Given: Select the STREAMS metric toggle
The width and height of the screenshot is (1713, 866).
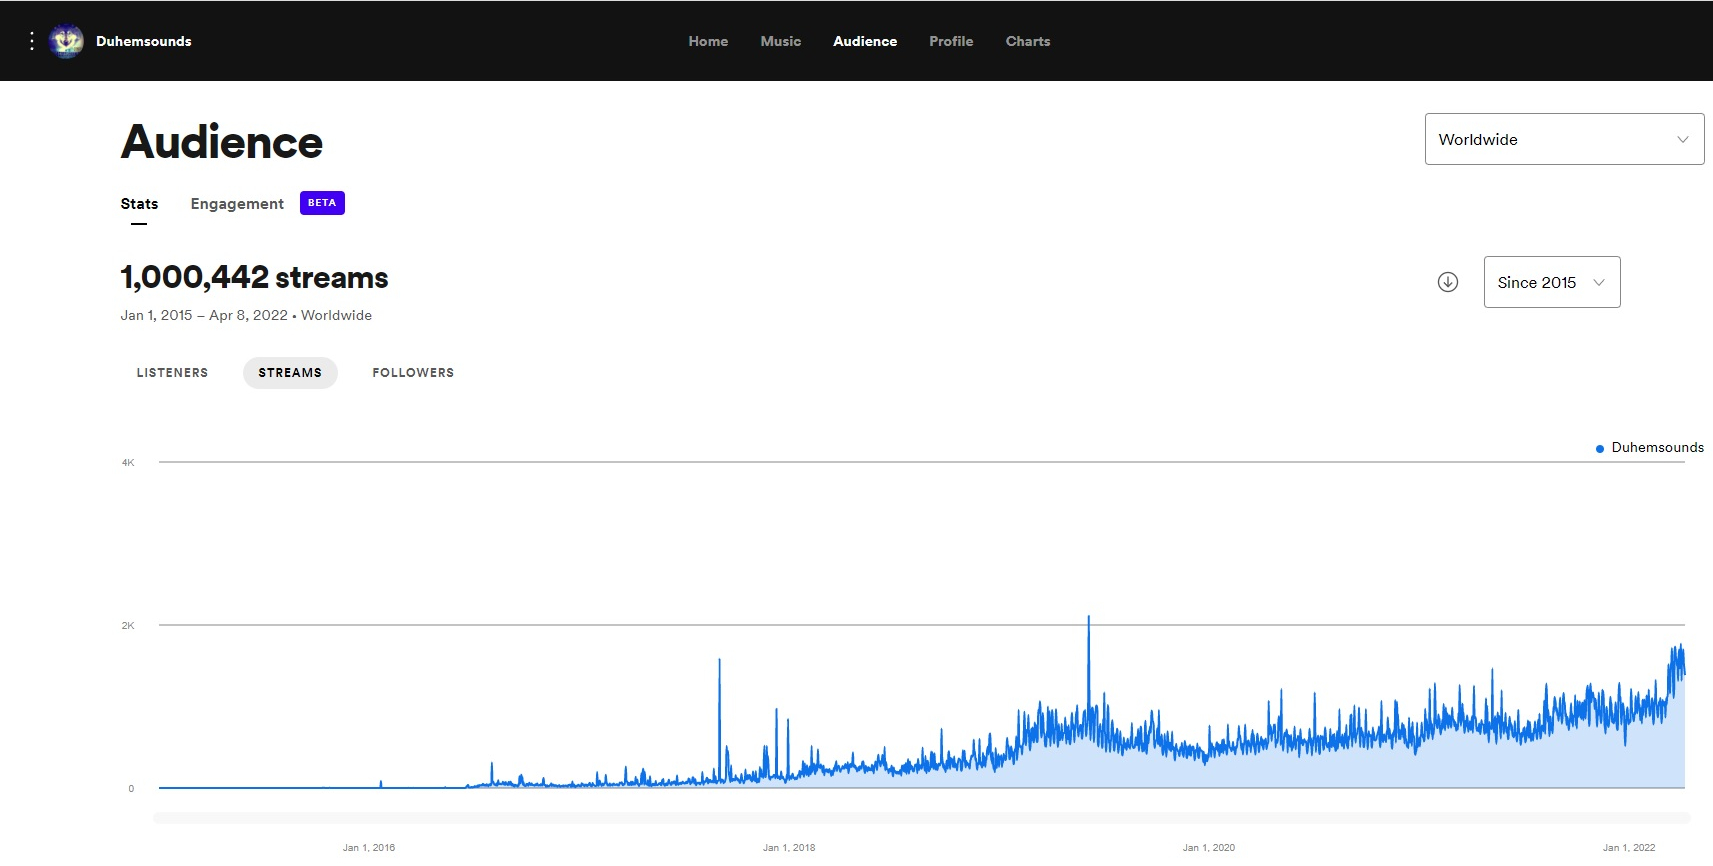Looking at the screenshot, I should pos(290,373).
